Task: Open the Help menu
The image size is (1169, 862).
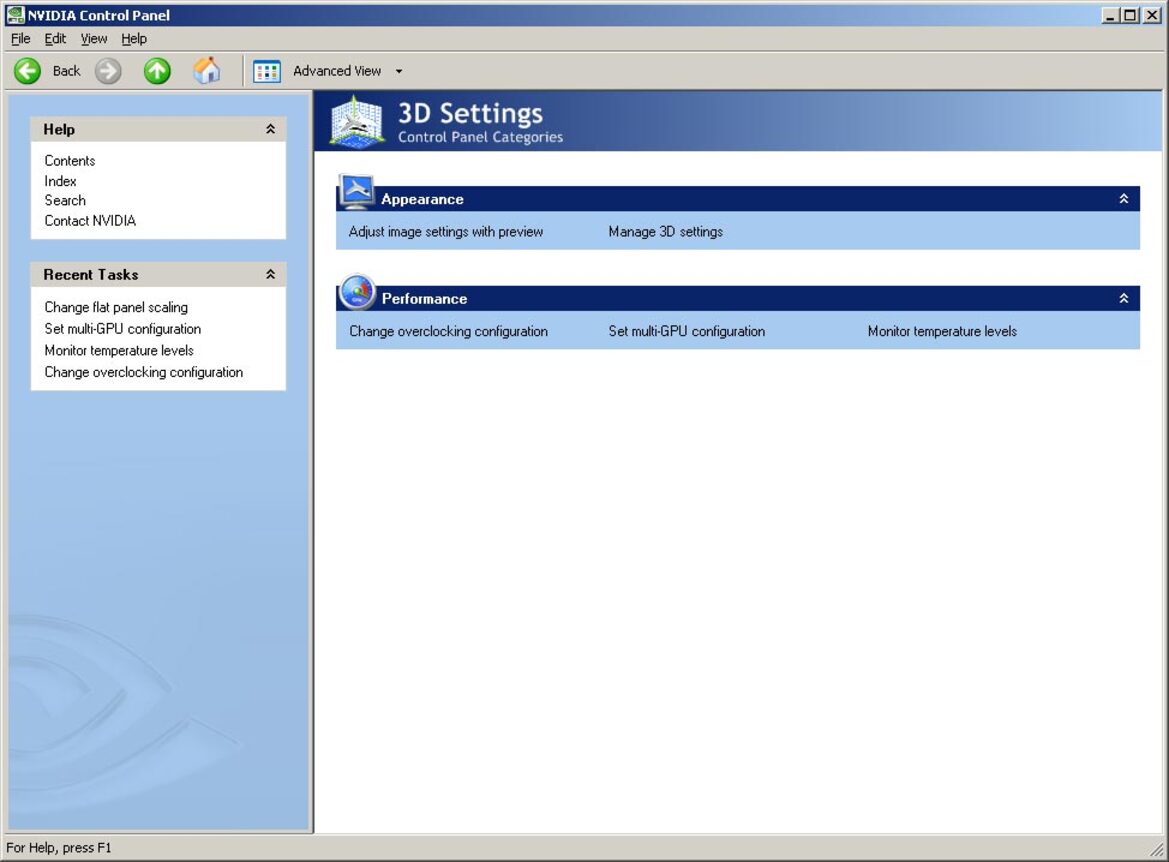Action: pyautogui.click(x=134, y=39)
